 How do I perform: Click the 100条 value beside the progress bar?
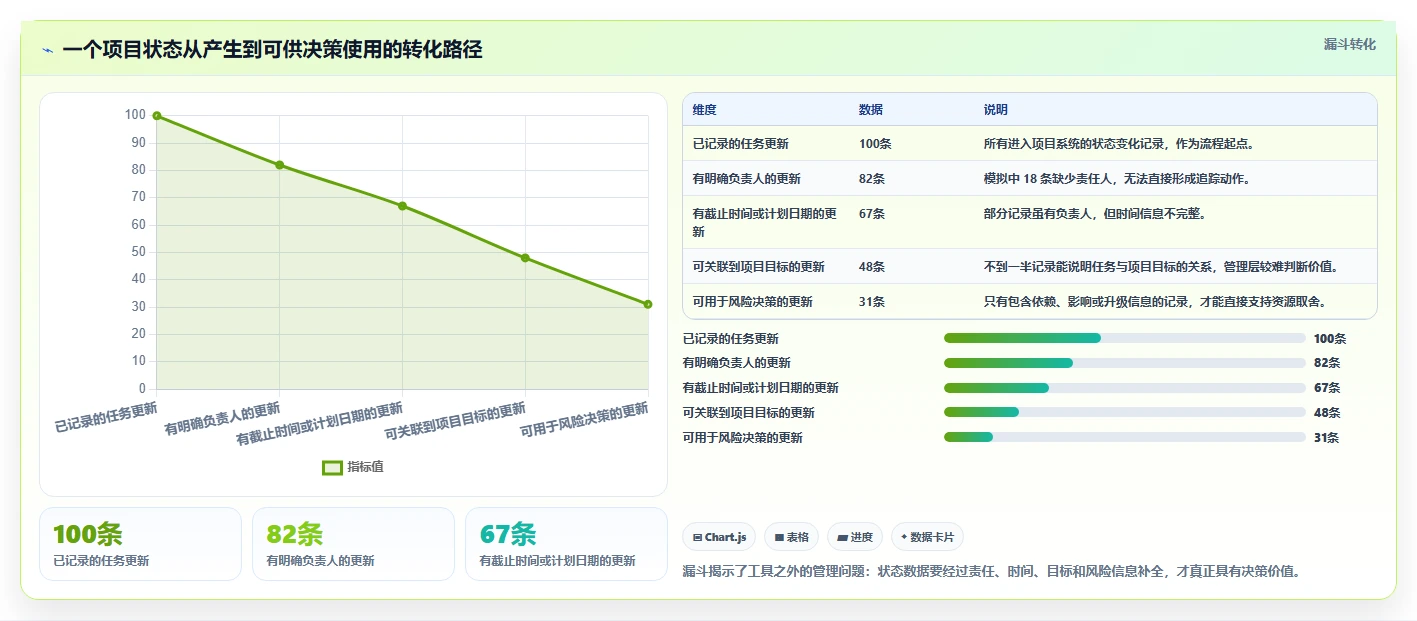(x=1330, y=339)
